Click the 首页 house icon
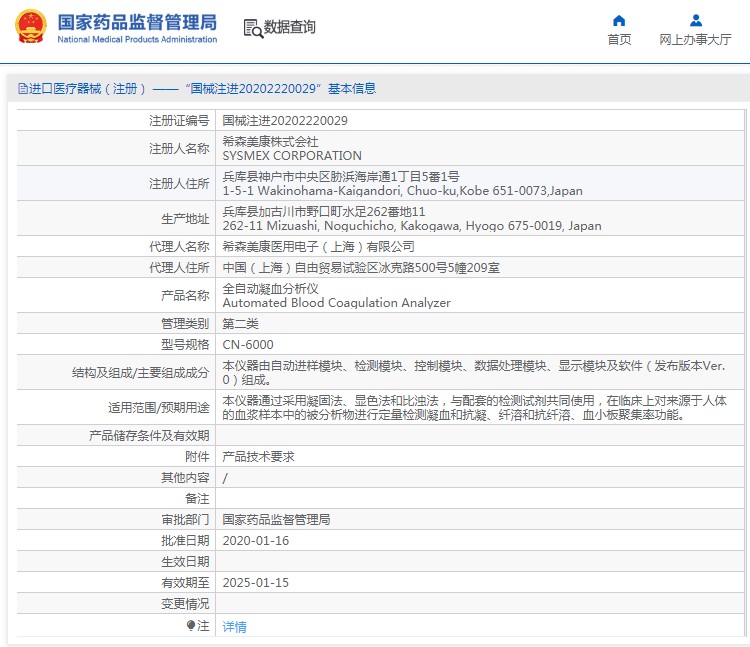The height and width of the screenshot is (647, 750). point(619,20)
